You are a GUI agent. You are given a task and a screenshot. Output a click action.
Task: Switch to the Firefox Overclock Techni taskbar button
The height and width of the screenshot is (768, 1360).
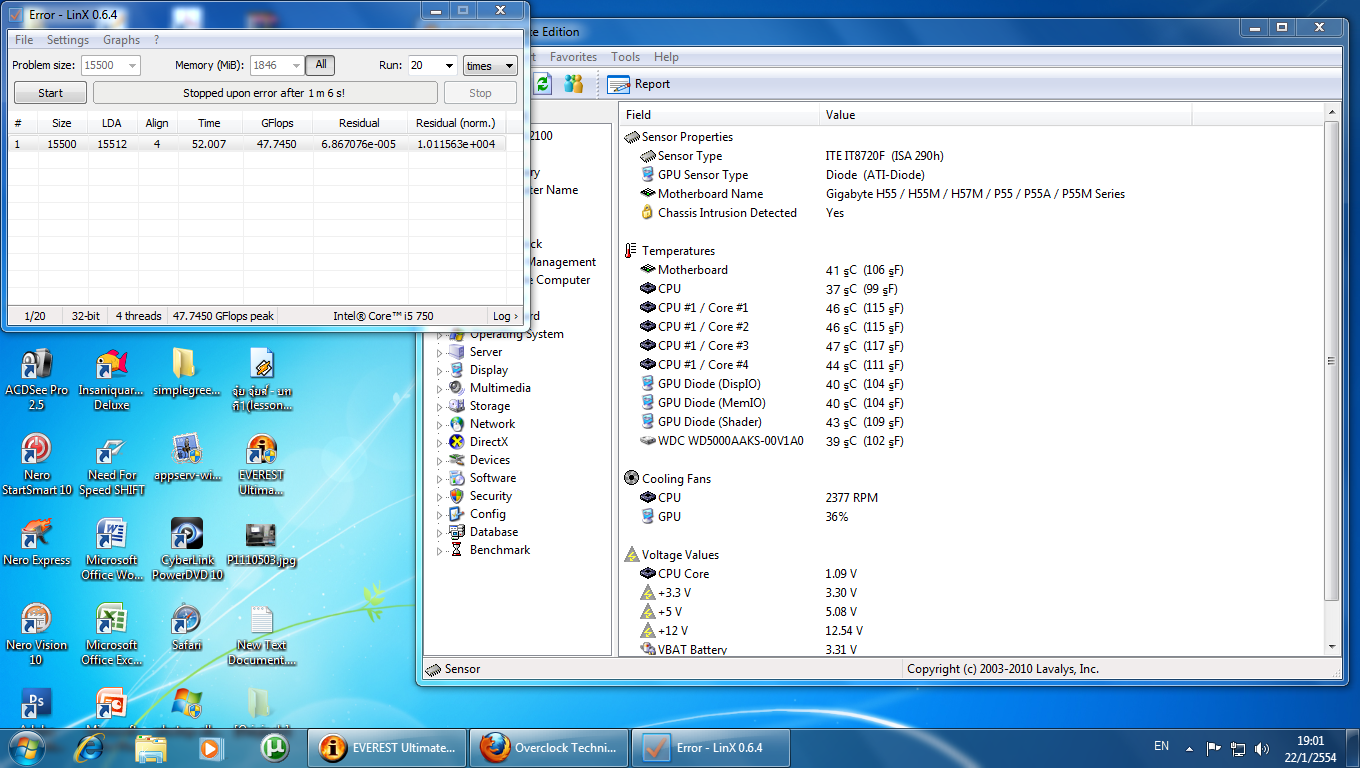tap(550, 747)
